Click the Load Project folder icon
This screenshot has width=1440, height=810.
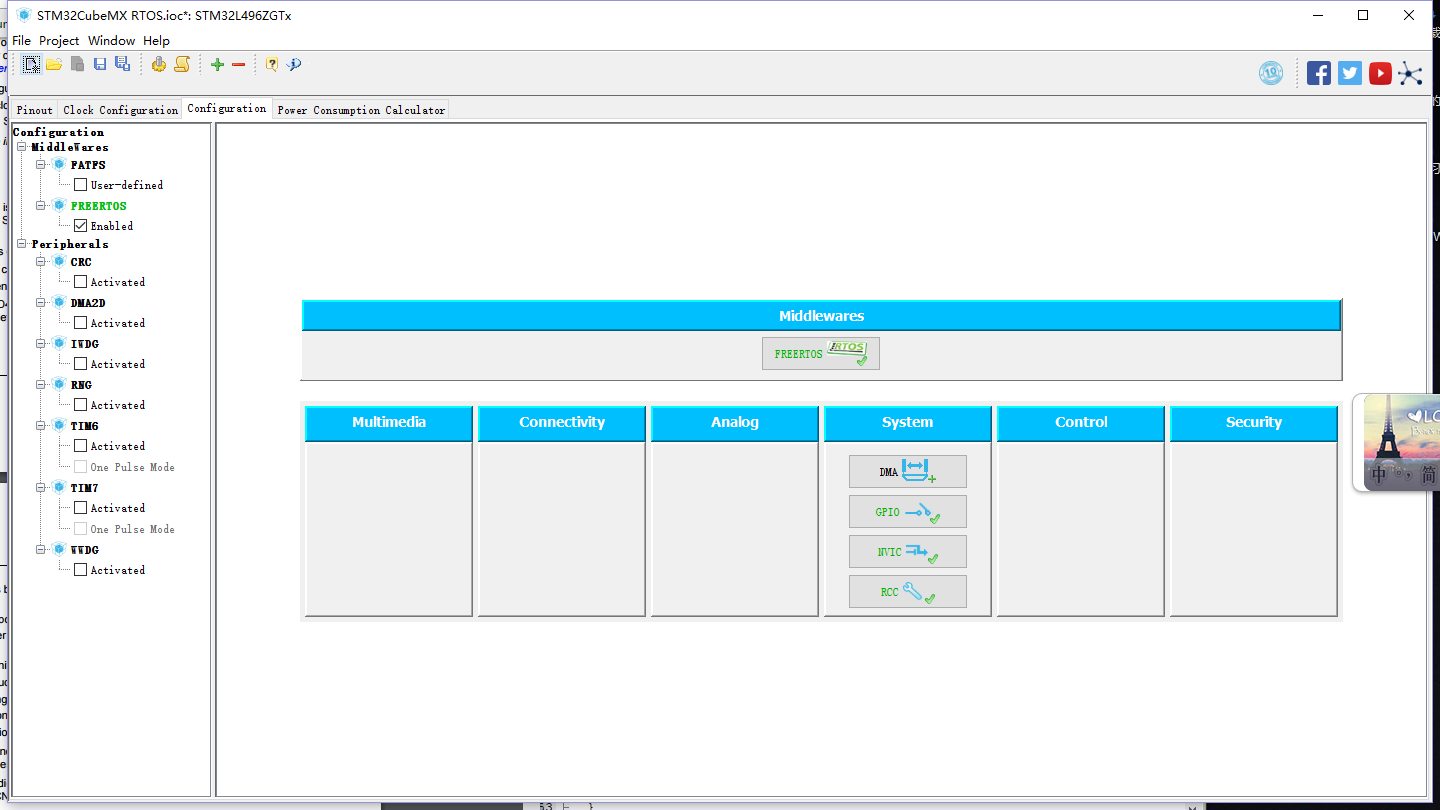pos(54,64)
